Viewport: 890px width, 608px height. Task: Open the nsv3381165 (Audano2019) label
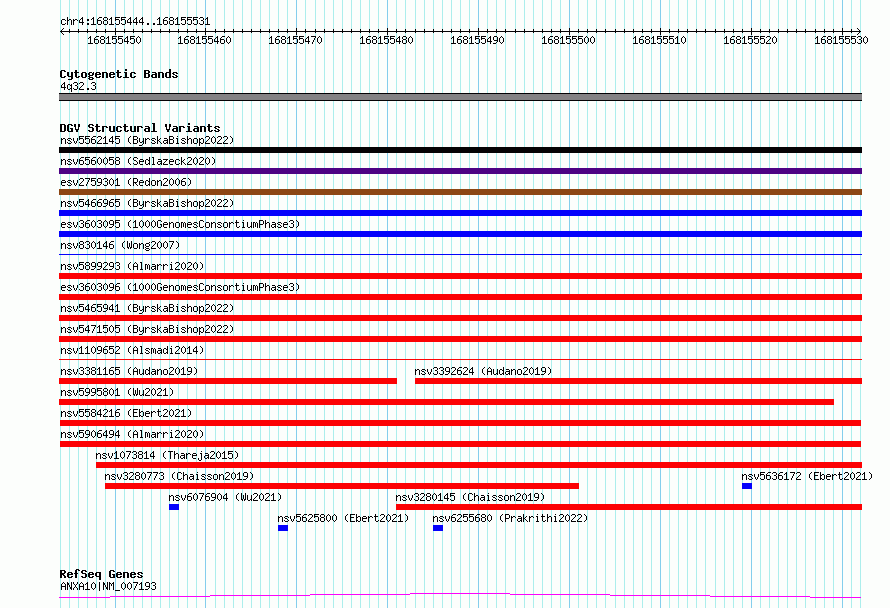coord(129,371)
